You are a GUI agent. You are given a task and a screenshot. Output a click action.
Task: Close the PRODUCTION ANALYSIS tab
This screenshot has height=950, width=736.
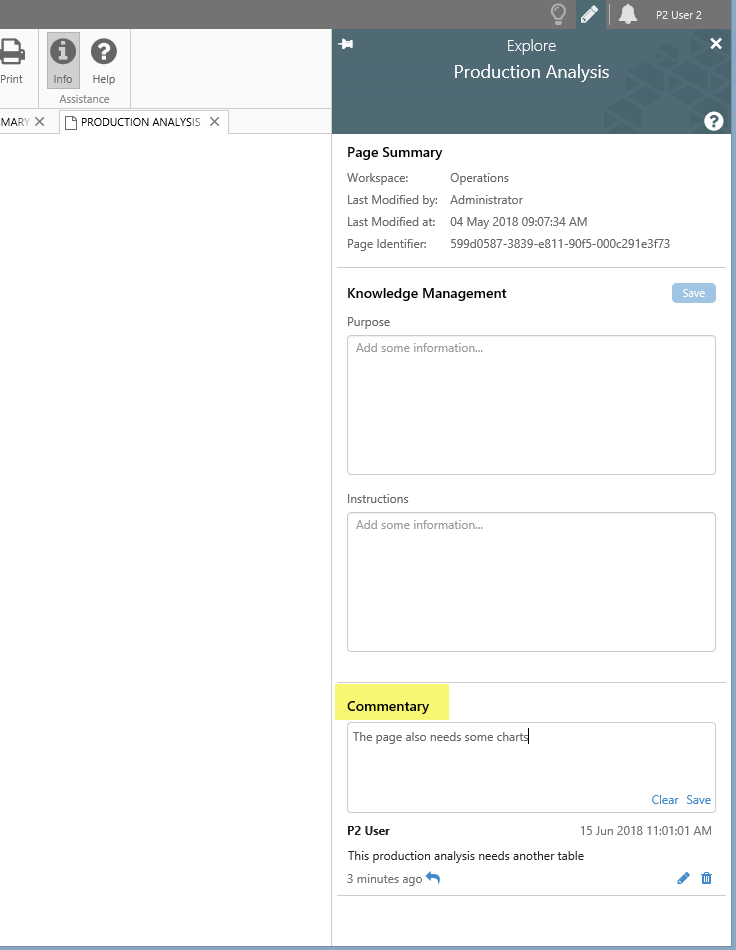(x=214, y=122)
